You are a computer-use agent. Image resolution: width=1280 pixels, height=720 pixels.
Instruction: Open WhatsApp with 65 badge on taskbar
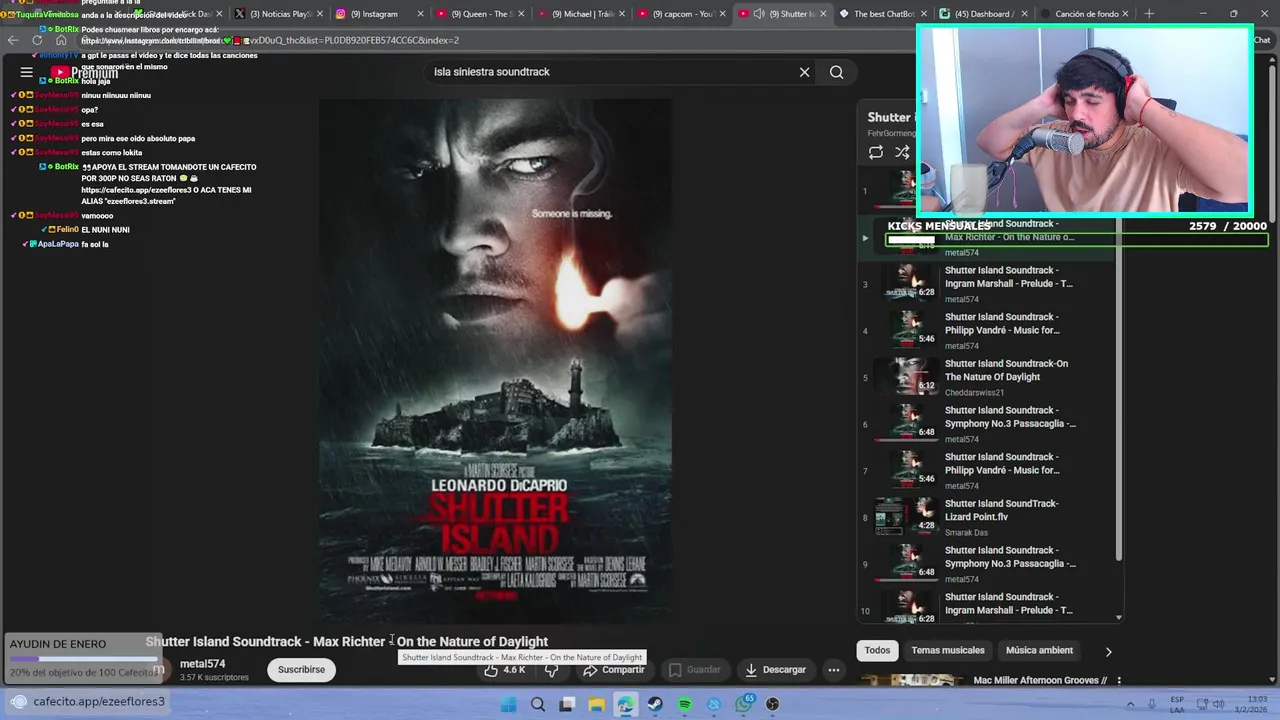coord(744,704)
